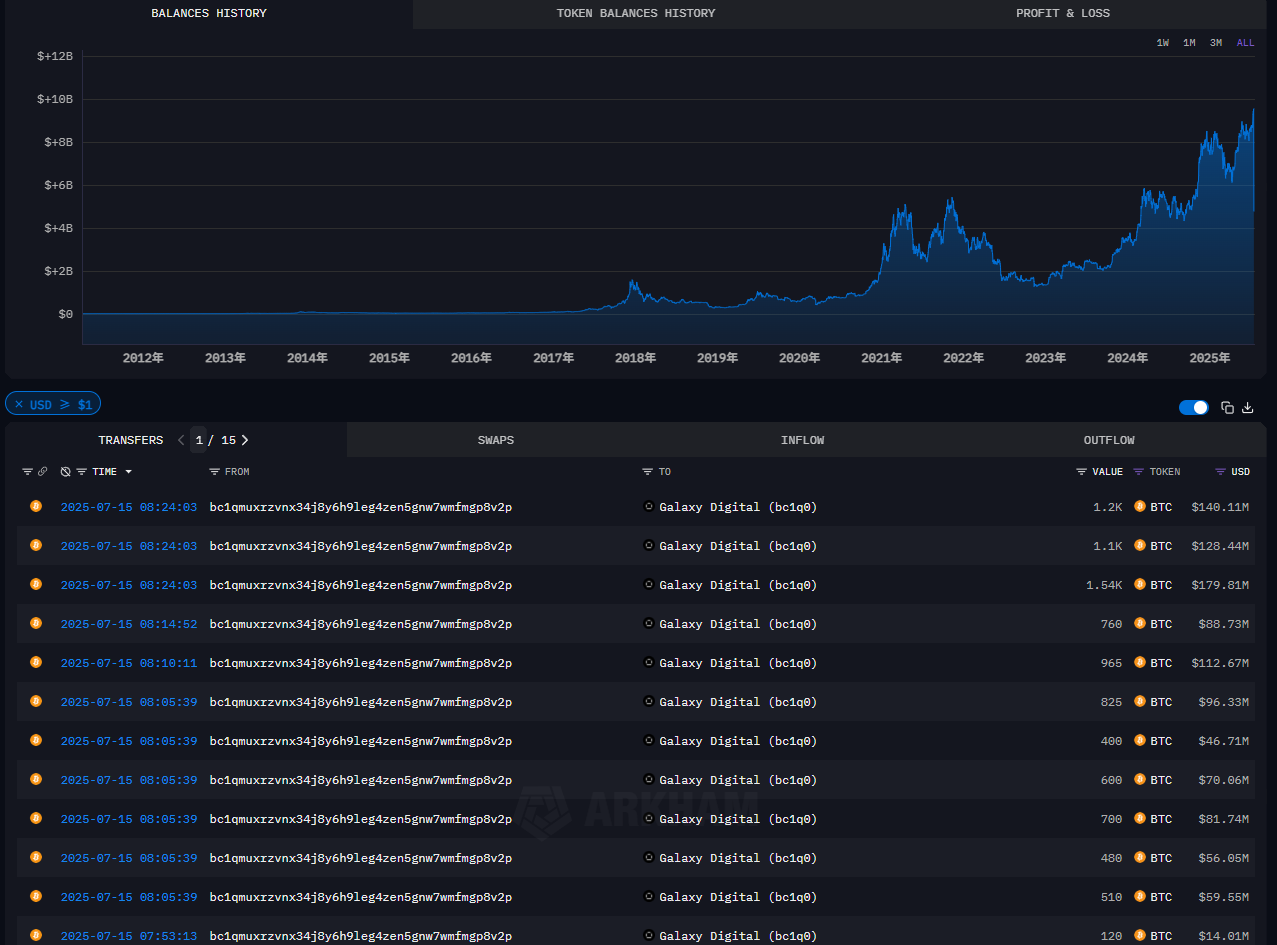Click the download transfers icon
This screenshot has width=1277, height=945.
click(x=1247, y=408)
